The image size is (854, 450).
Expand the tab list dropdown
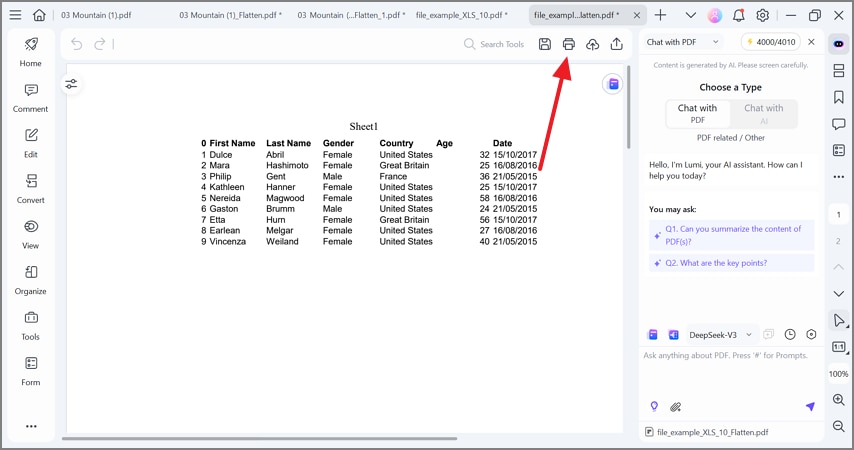click(x=691, y=15)
